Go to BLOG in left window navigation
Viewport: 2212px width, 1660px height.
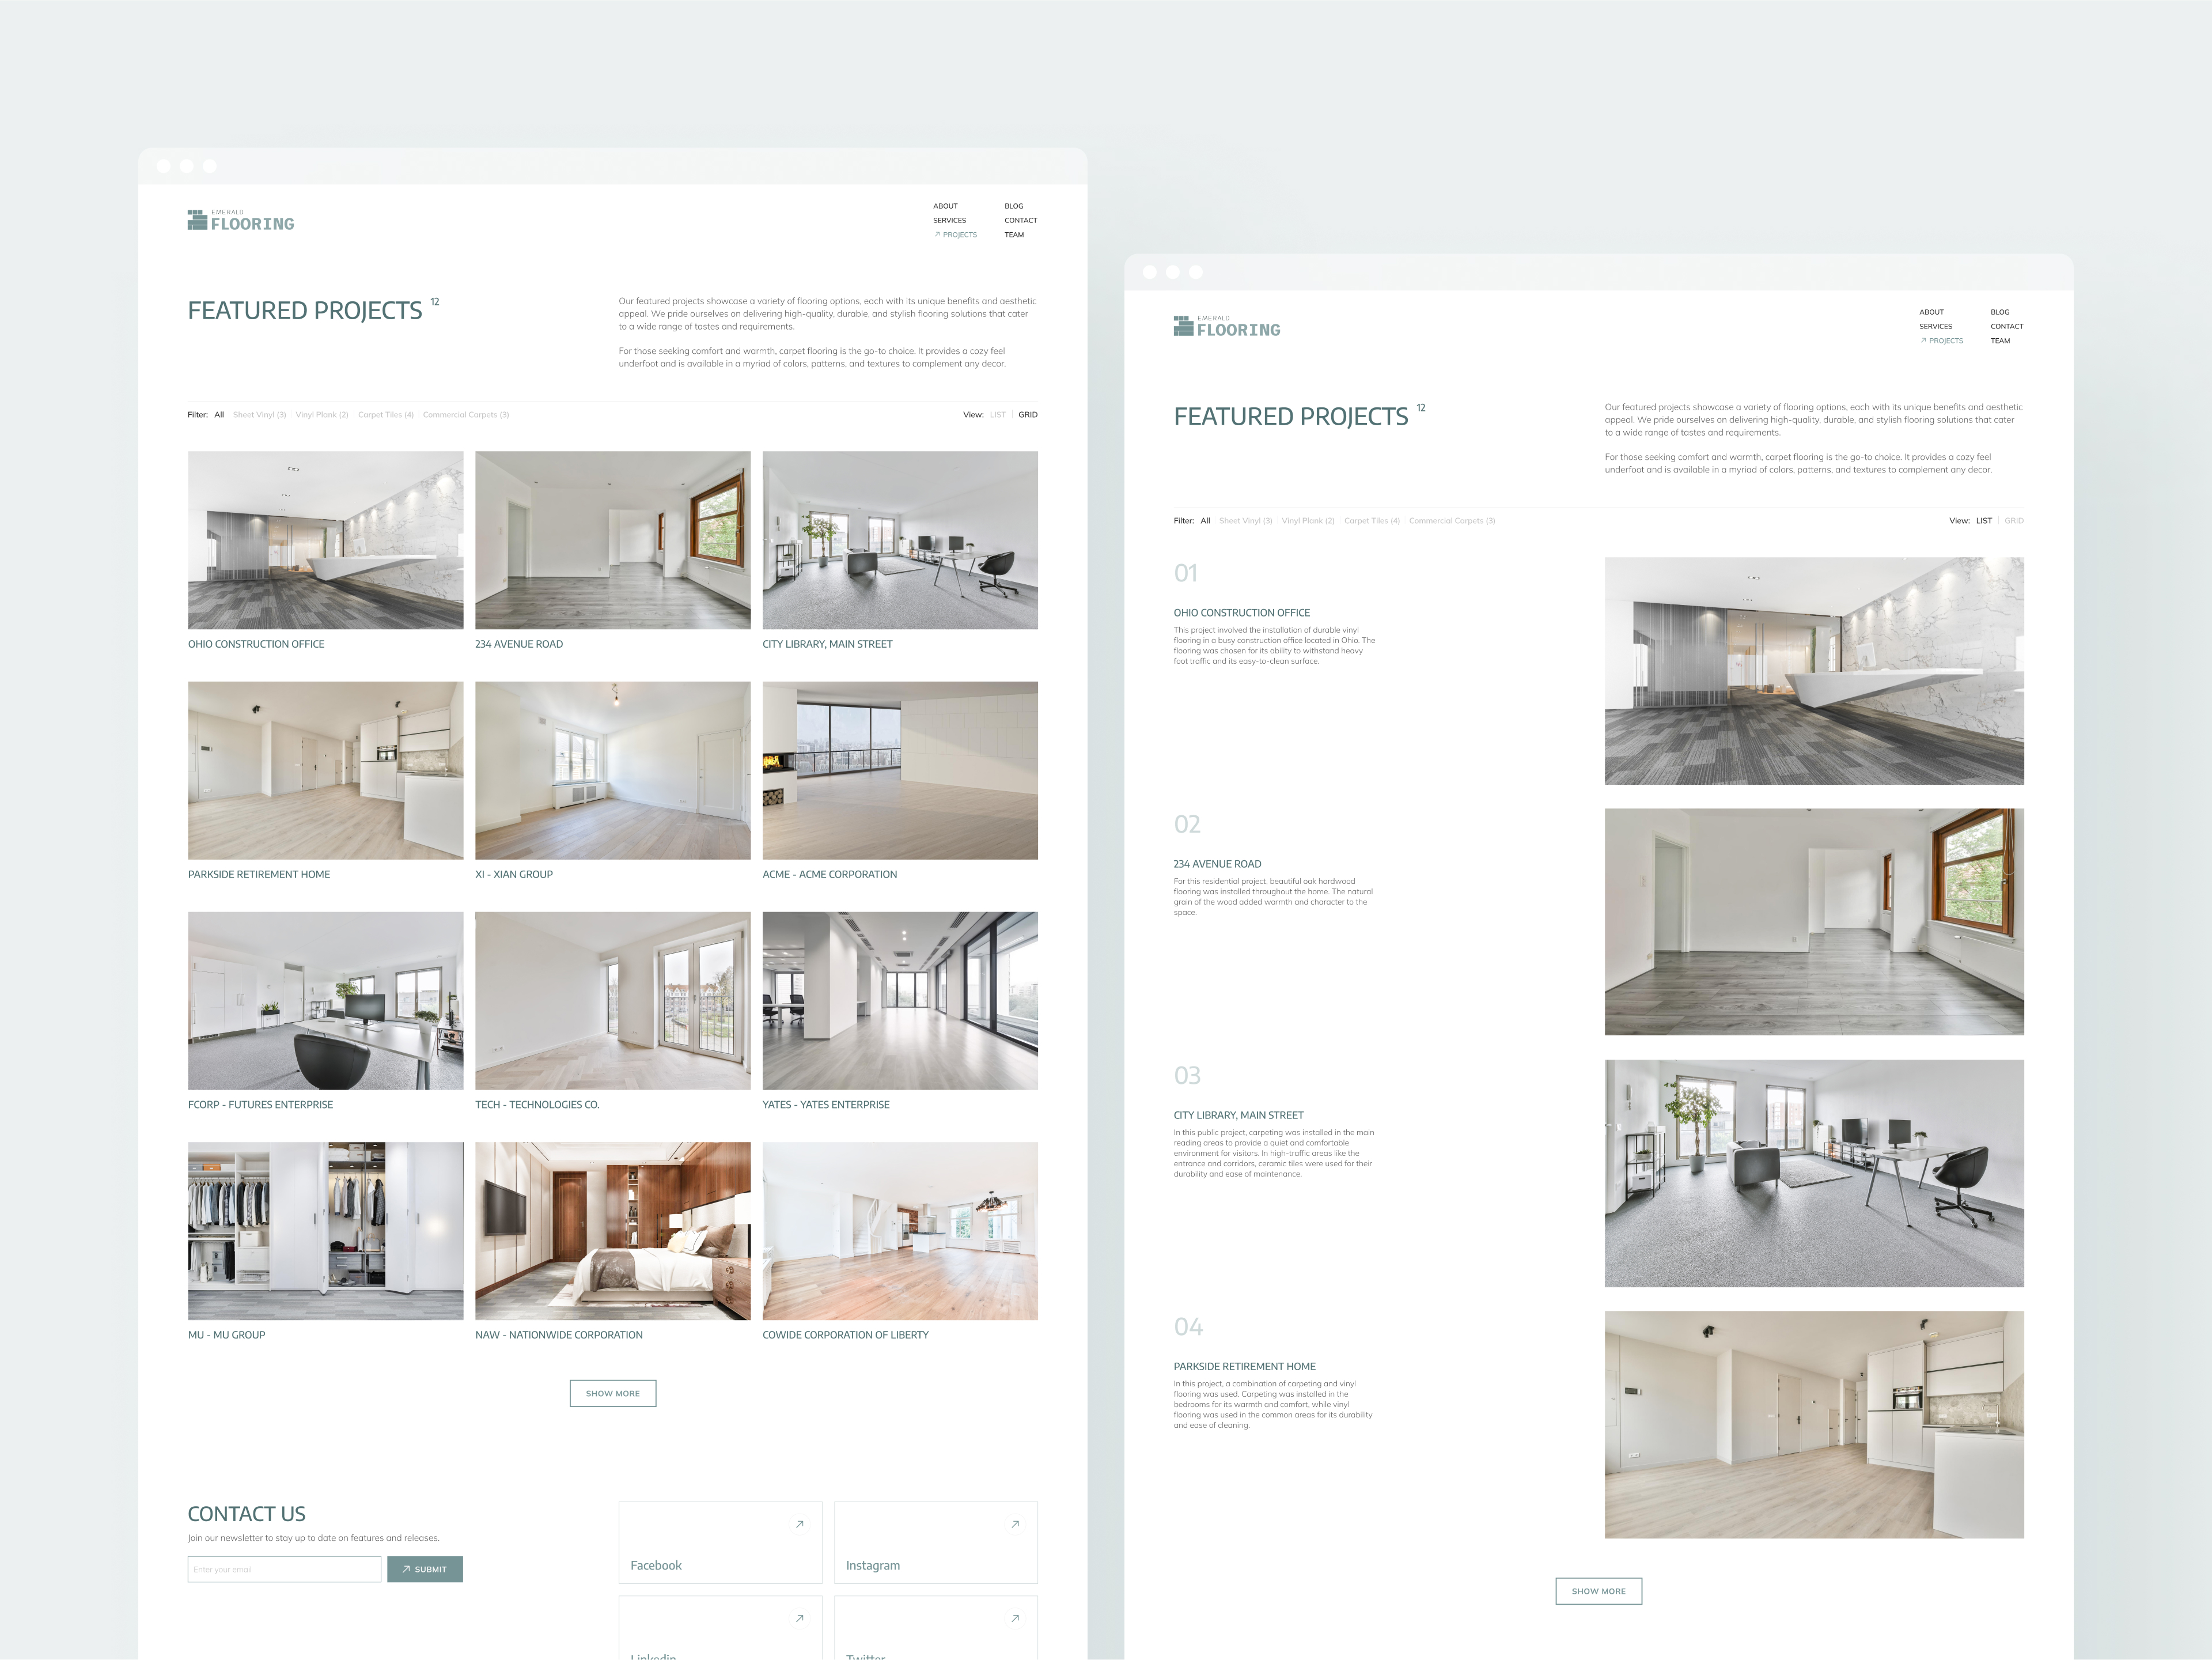pos(1013,206)
